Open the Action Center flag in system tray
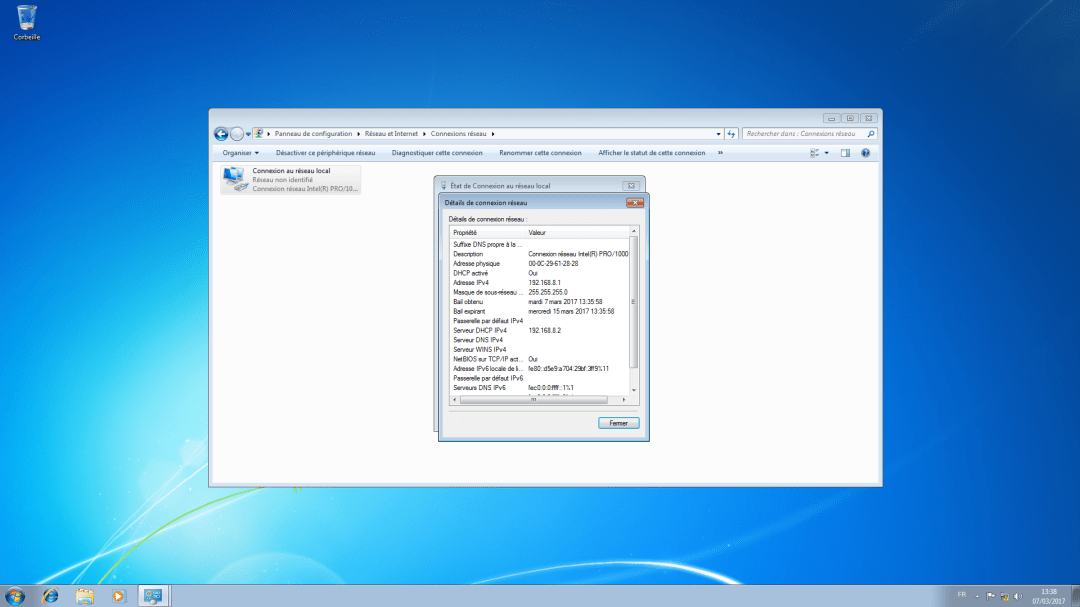The height and width of the screenshot is (607, 1080). point(990,596)
